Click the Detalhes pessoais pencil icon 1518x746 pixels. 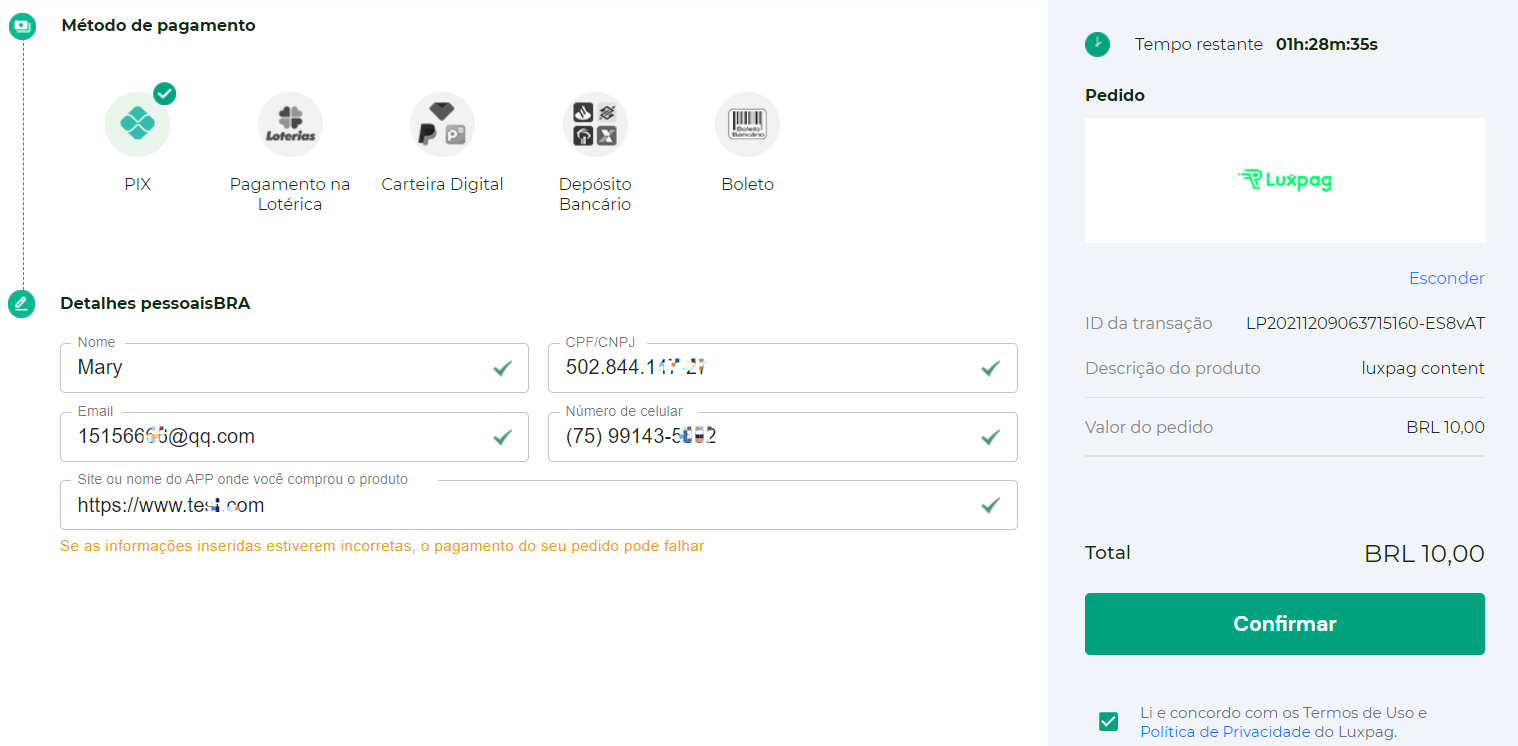(x=22, y=304)
